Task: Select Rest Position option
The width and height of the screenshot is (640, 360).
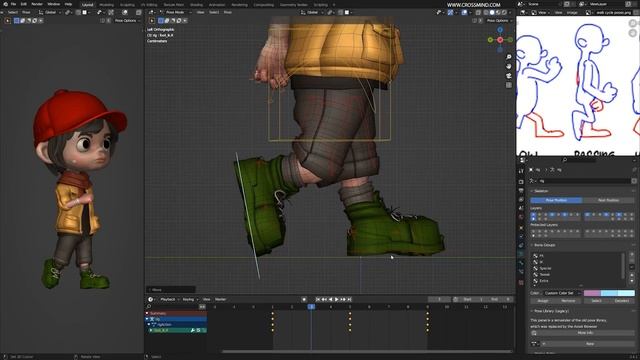Action: [608, 200]
